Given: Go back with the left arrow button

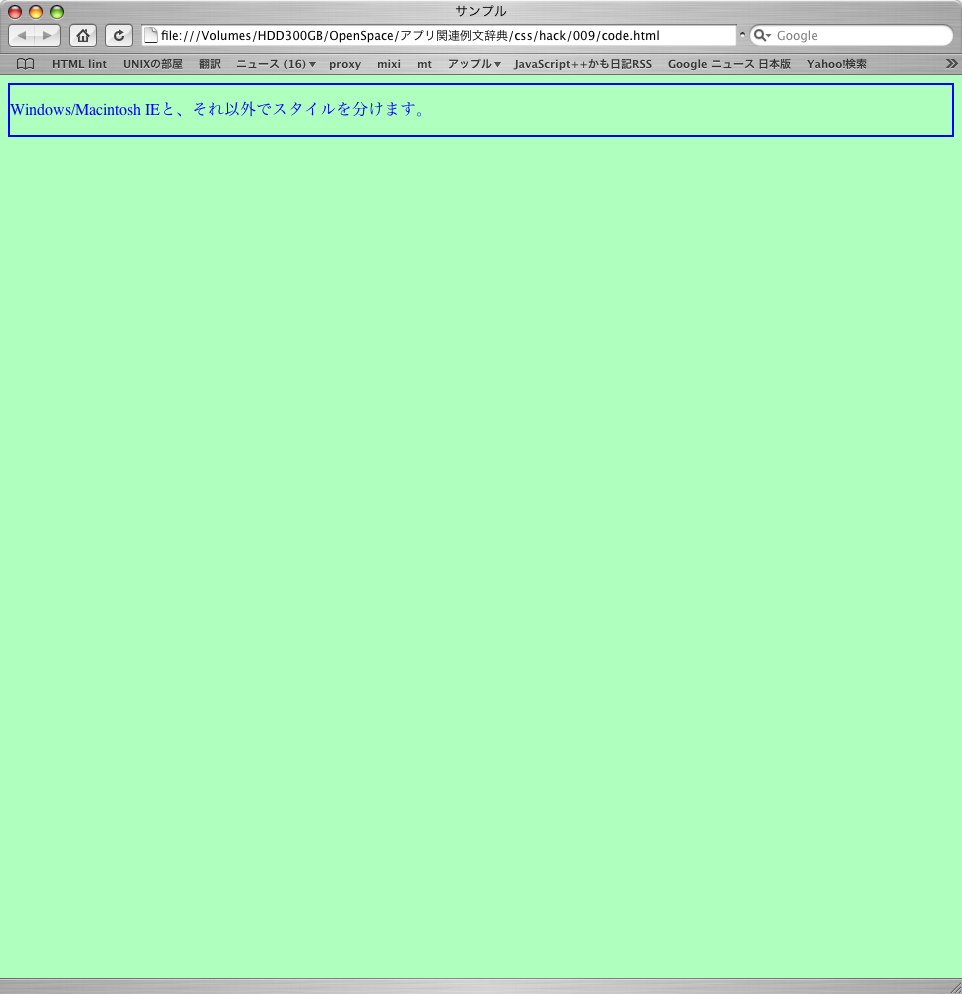Looking at the screenshot, I should 22,36.
